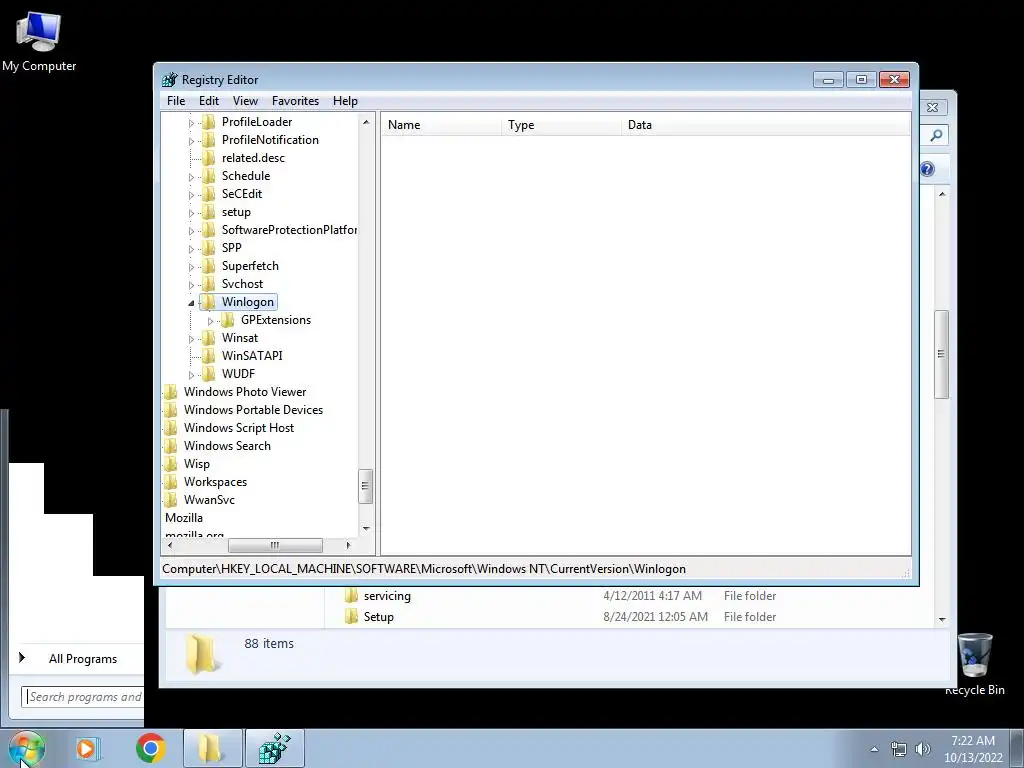Select the Schedule folder icon
Screen dimensions: 1024x768
click(208, 176)
